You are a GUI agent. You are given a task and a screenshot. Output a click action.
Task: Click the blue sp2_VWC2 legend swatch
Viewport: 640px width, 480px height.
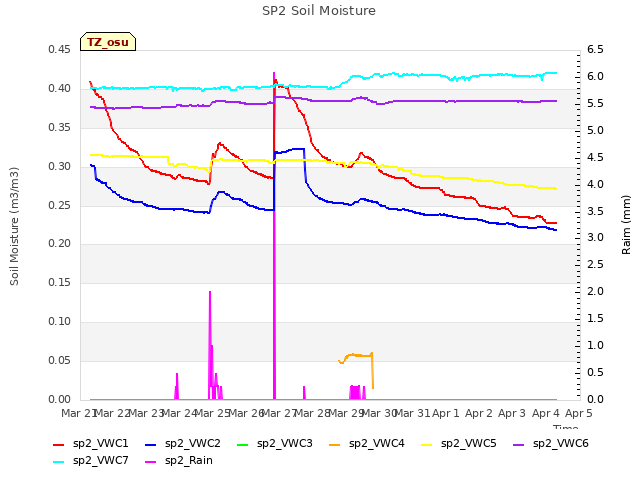(151, 444)
